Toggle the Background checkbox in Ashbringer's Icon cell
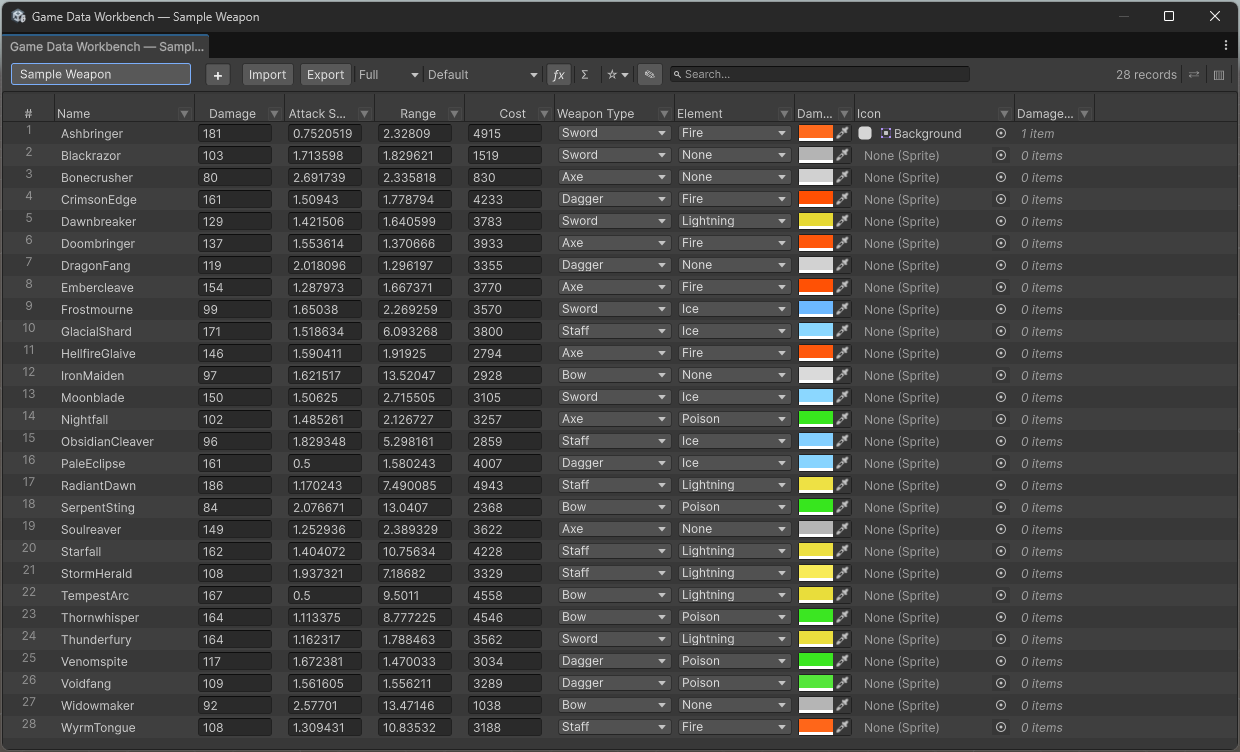This screenshot has height=752, width=1240. click(864, 133)
